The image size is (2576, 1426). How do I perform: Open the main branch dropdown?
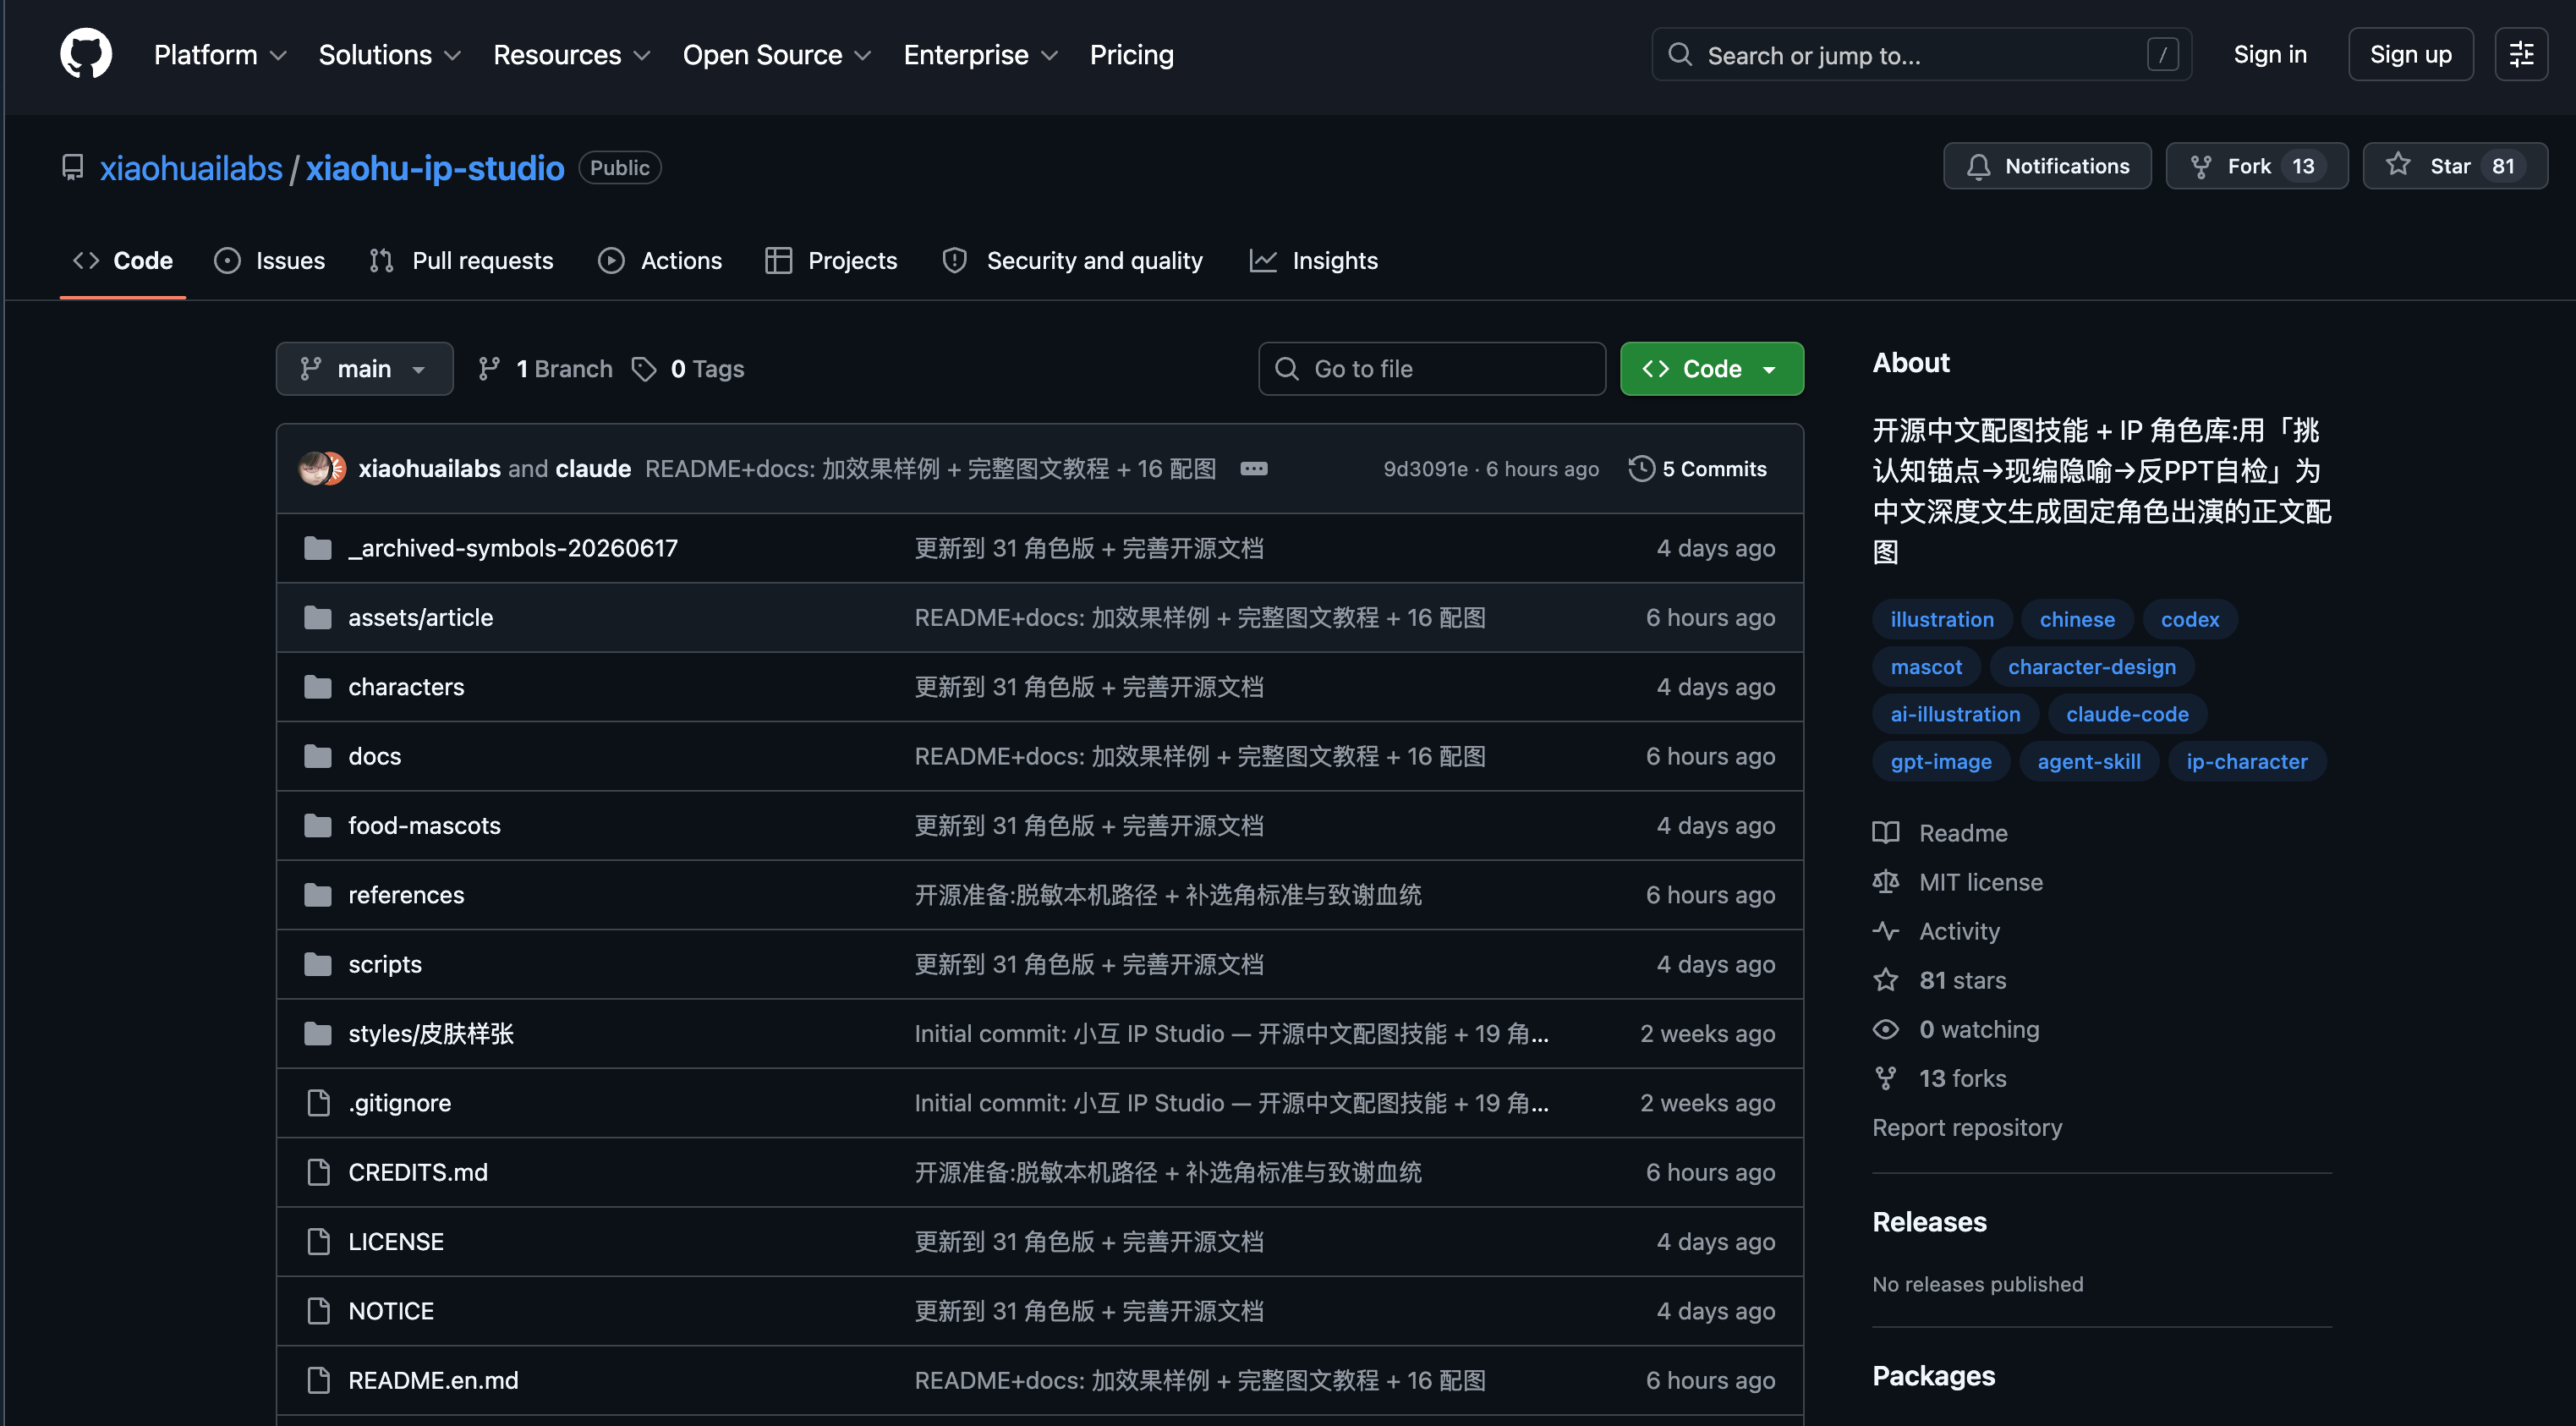[x=364, y=369]
